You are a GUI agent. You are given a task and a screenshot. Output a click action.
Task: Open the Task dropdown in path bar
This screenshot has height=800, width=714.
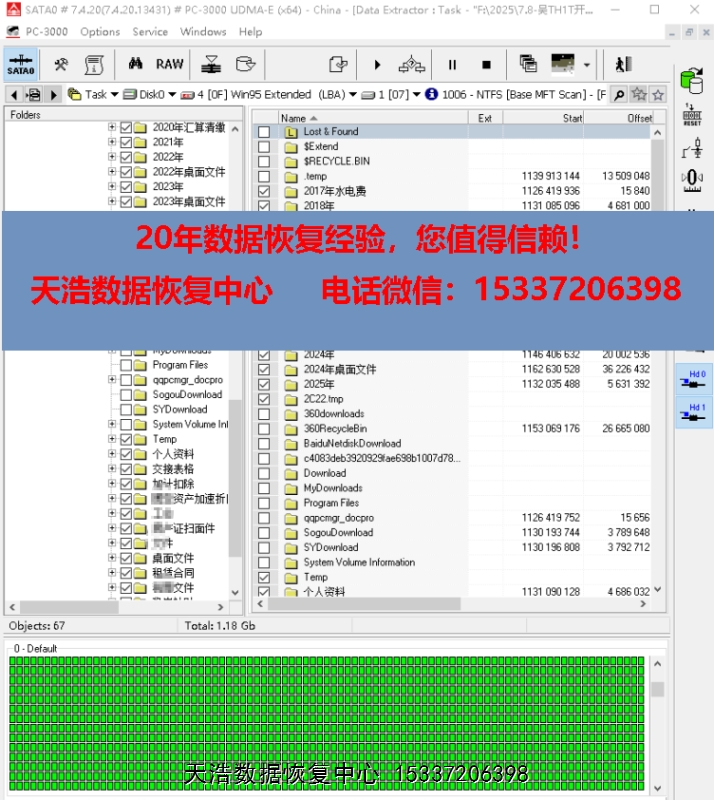click(114, 95)
